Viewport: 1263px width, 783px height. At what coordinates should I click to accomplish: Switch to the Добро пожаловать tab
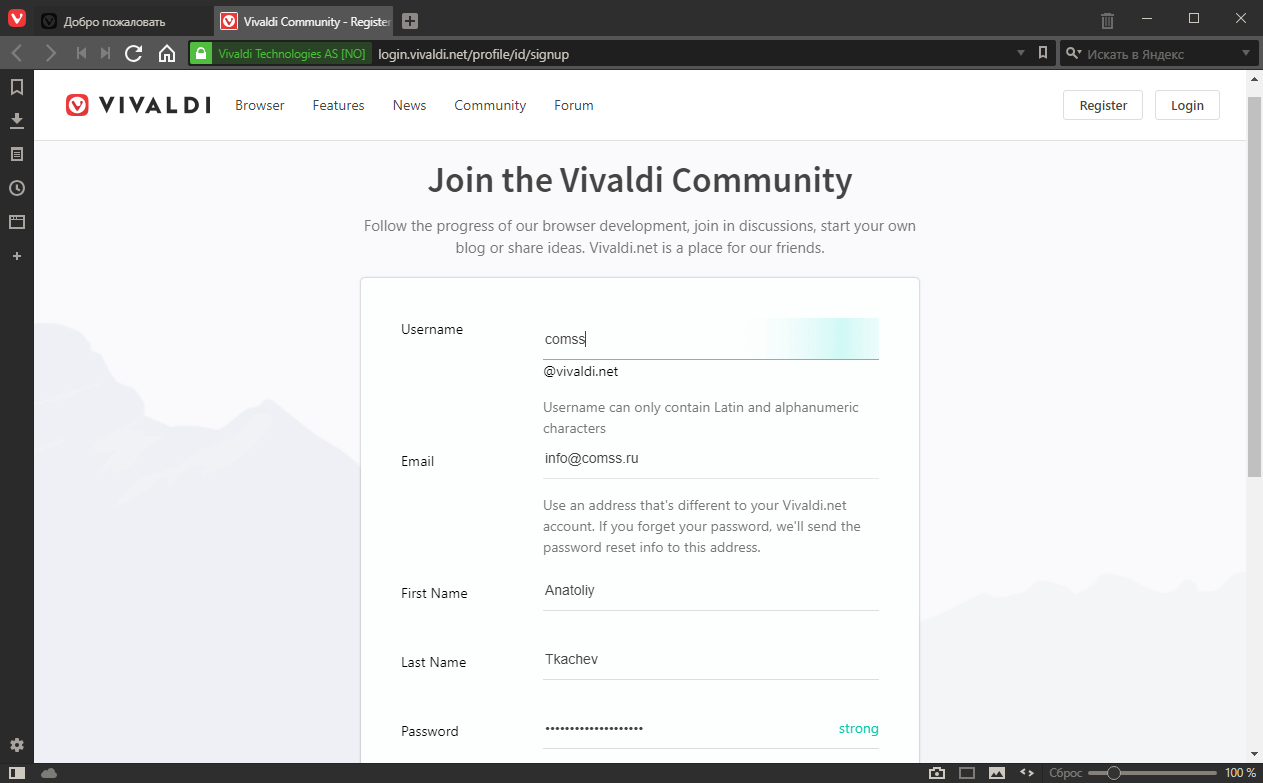(x=124, y=21)
